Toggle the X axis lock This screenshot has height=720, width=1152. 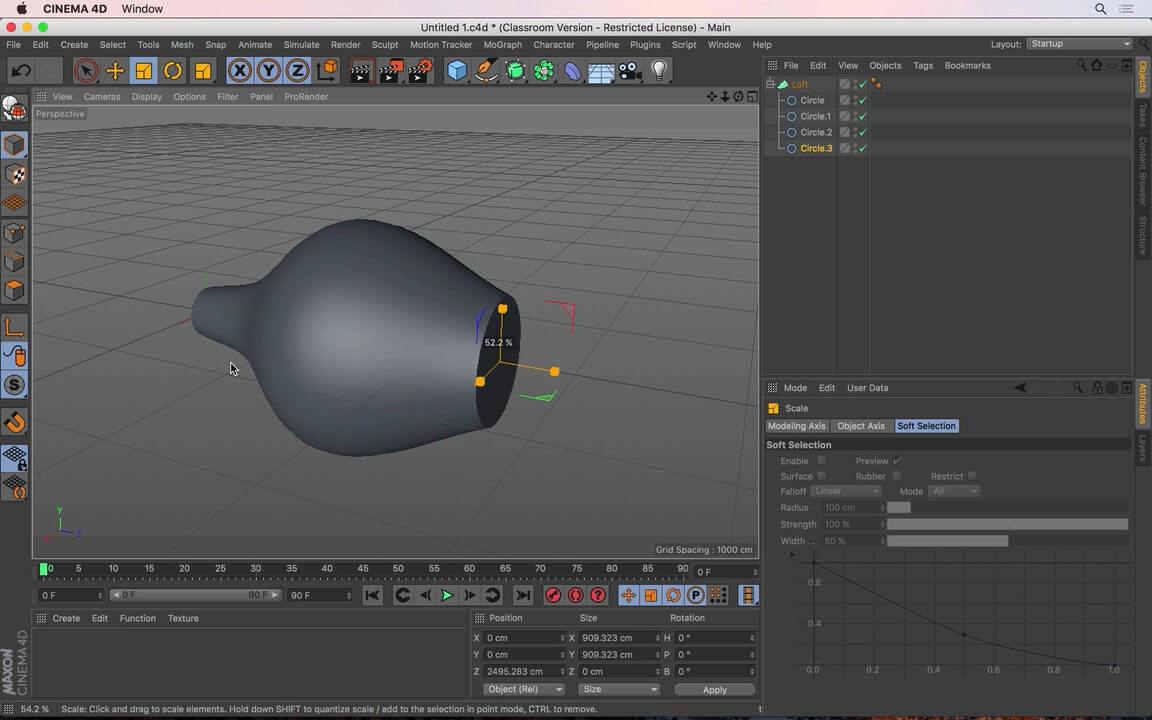(239, 70)
